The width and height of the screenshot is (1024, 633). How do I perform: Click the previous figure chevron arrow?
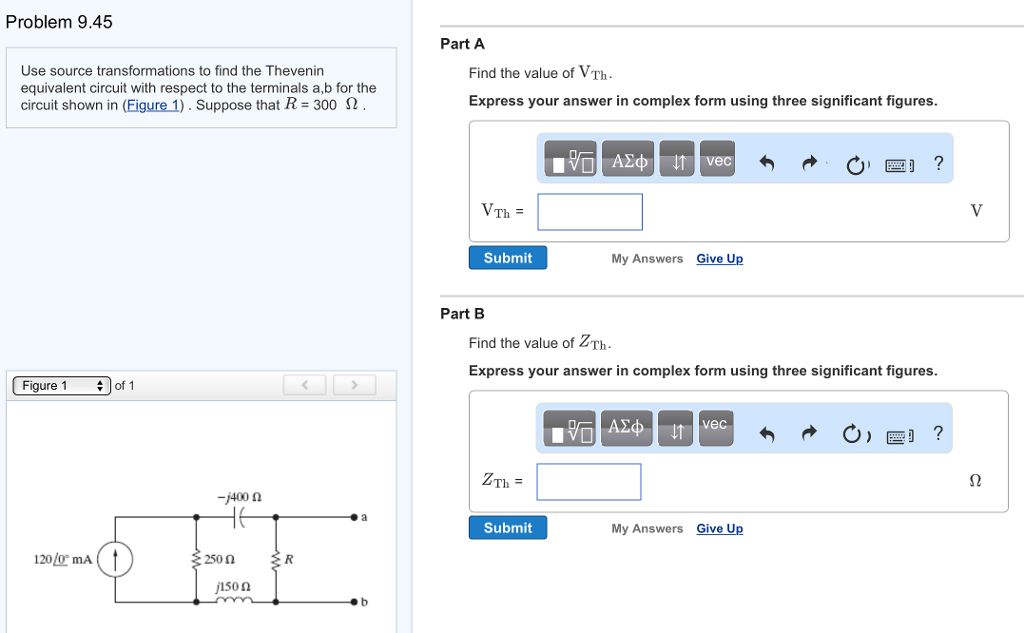click(x=304, y=385)
